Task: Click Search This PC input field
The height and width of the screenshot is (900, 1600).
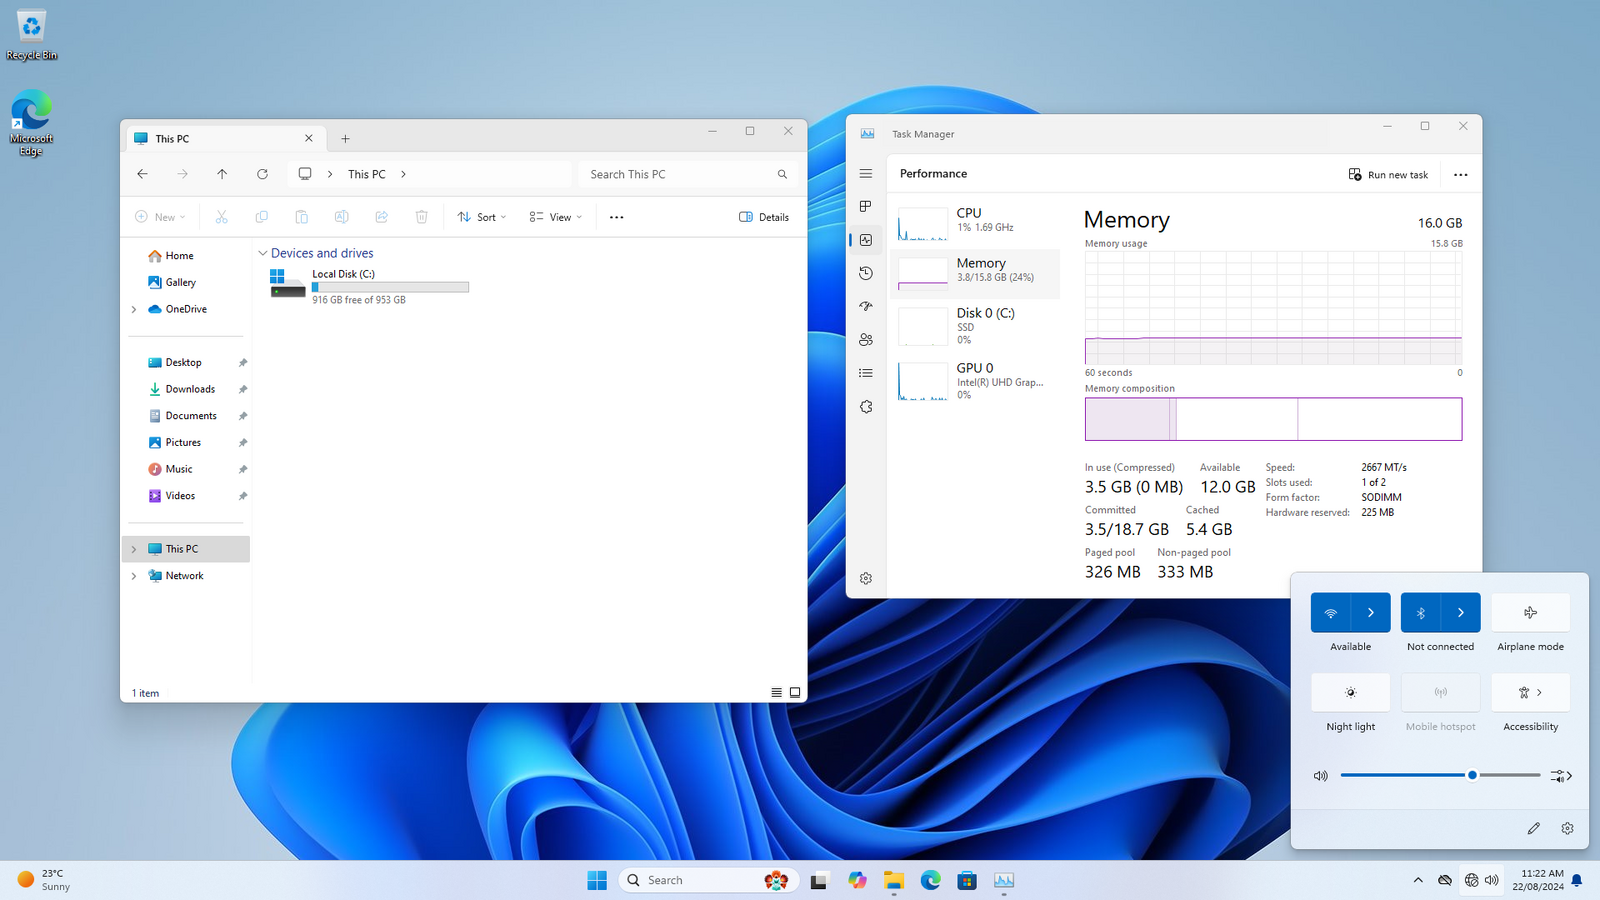Action: click(688, 174)
